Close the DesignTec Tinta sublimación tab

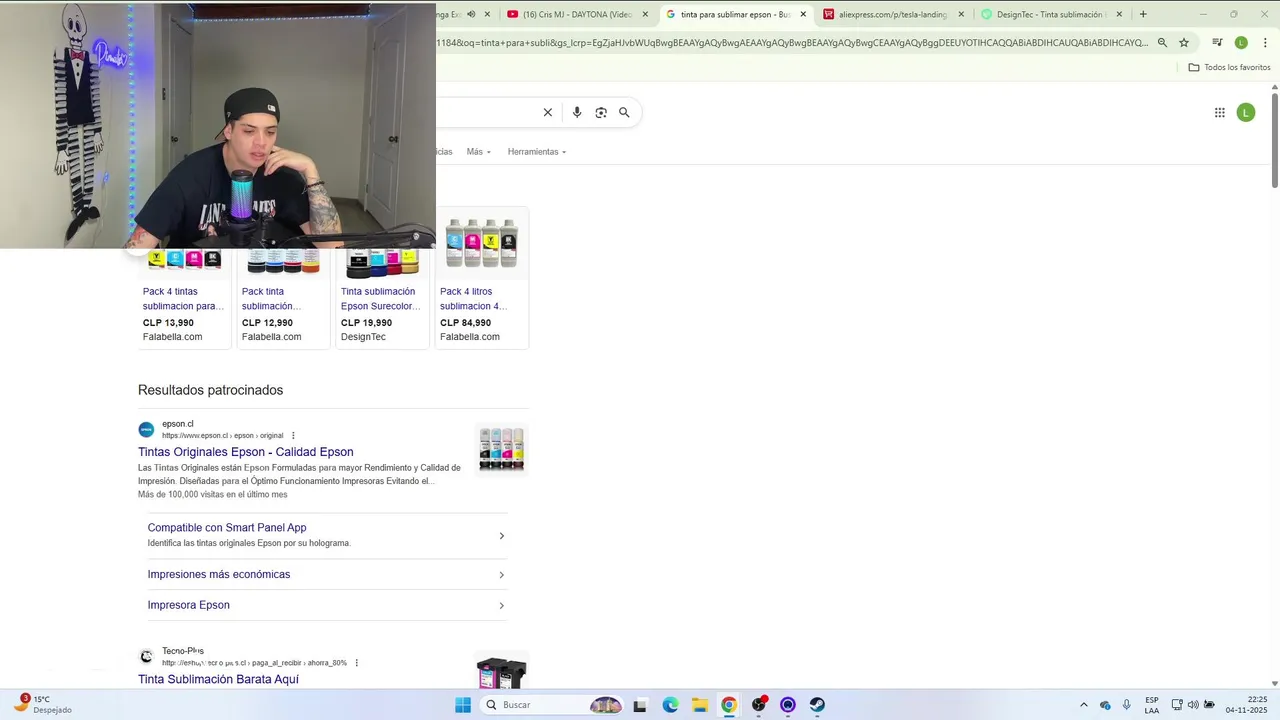[x=1119, y=14]
